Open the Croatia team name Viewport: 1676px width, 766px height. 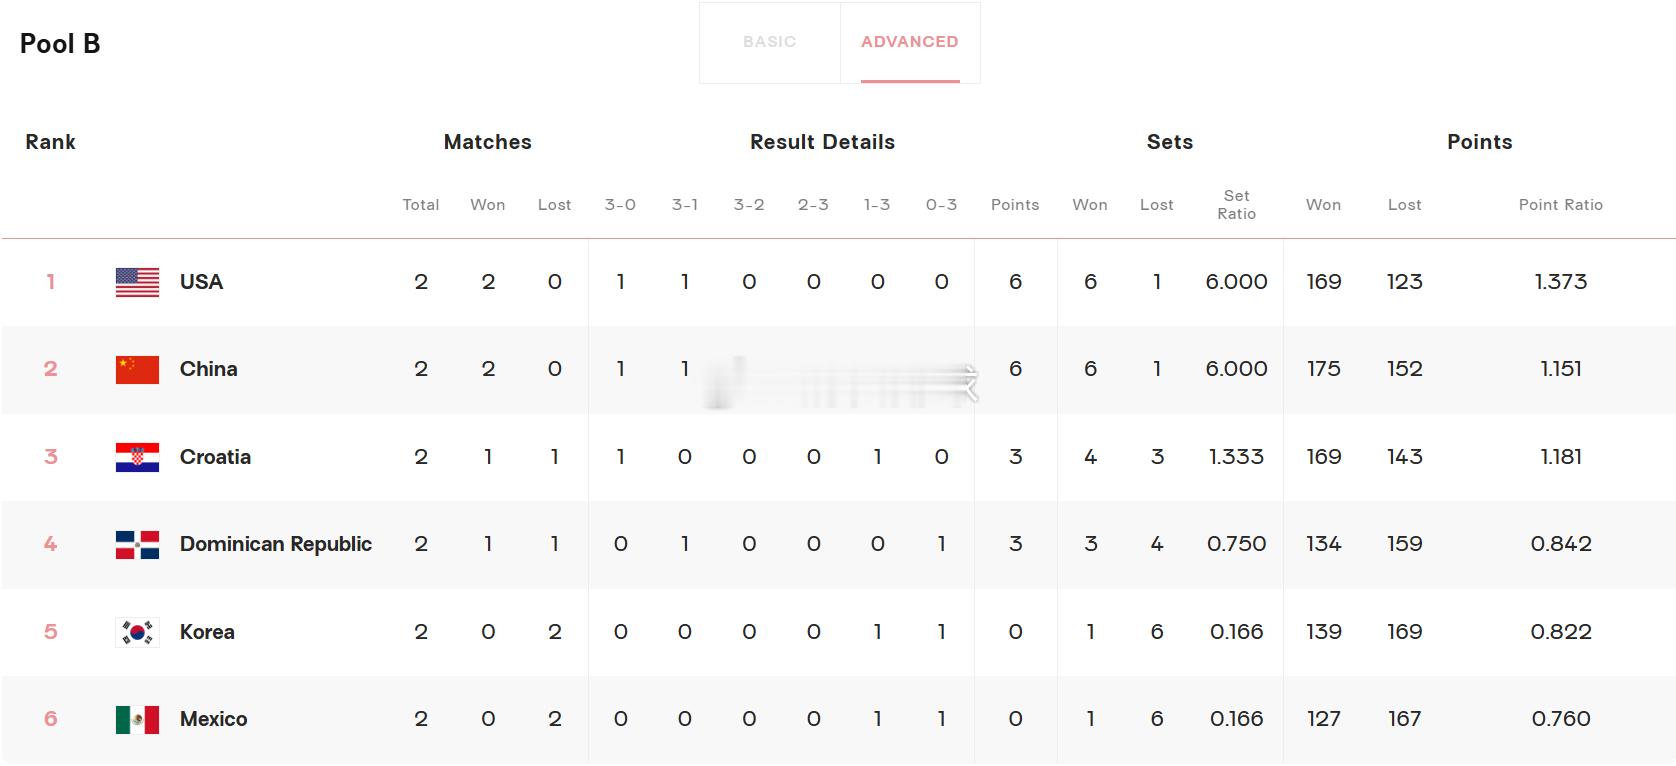click(215, 457)
